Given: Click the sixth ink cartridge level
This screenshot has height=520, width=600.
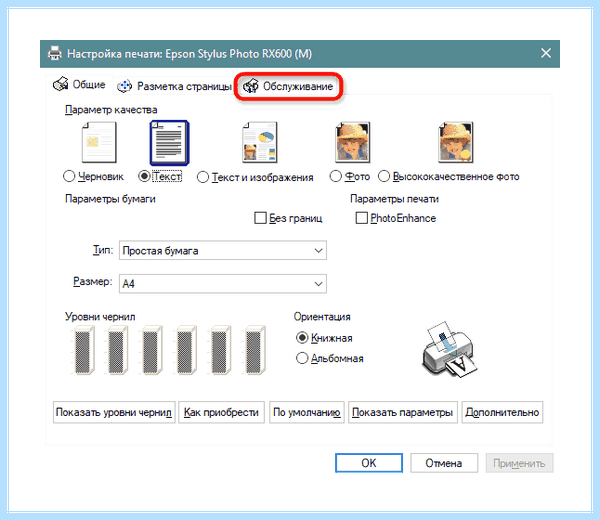Looking at the screenshot, I should (x=254, y=350).
